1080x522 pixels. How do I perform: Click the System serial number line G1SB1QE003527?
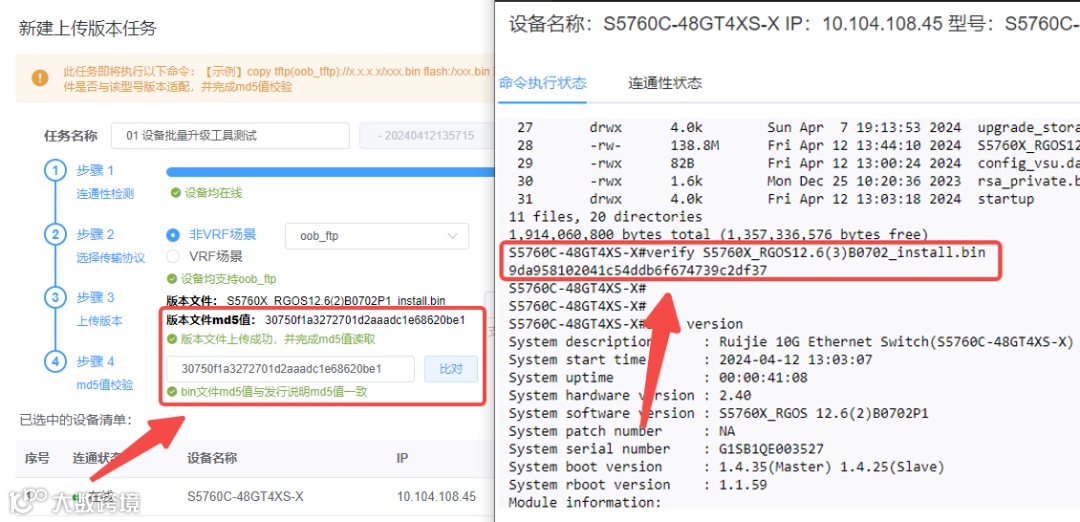coord(666,449)
